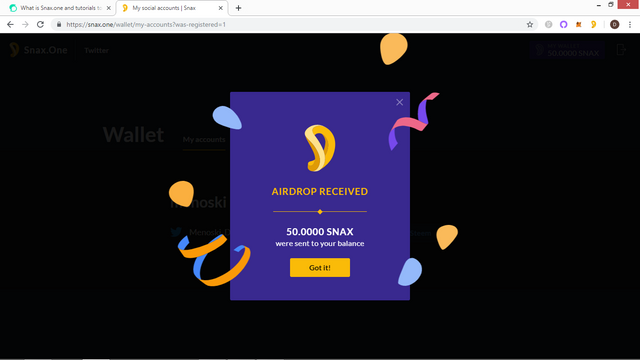Screen dimensions: 640x360
Task: Select the My accounts tab
Action: pos(204,140)
